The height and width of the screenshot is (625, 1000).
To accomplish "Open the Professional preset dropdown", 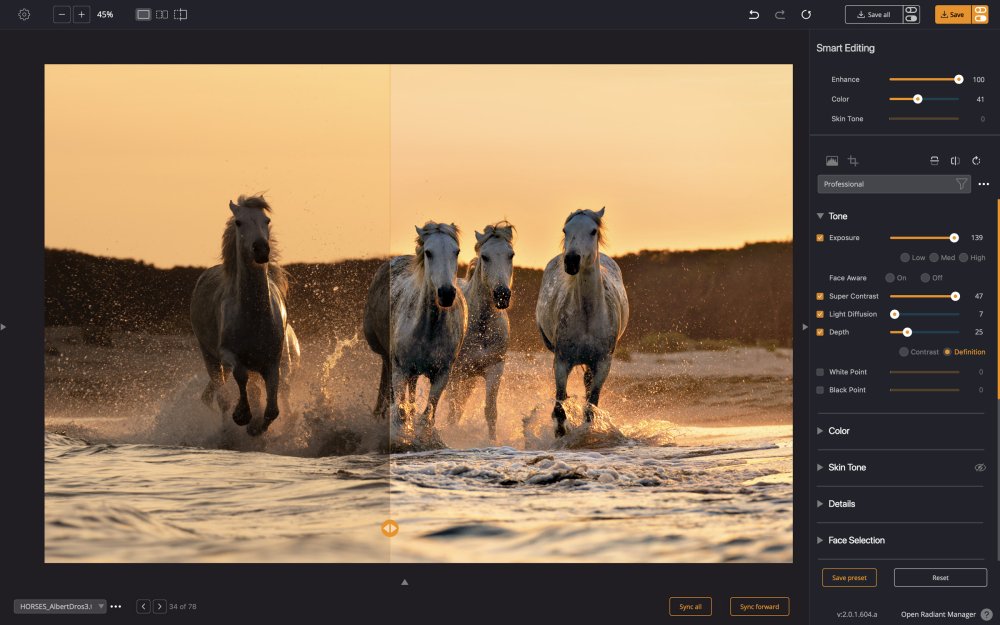I will coord(893,184).
